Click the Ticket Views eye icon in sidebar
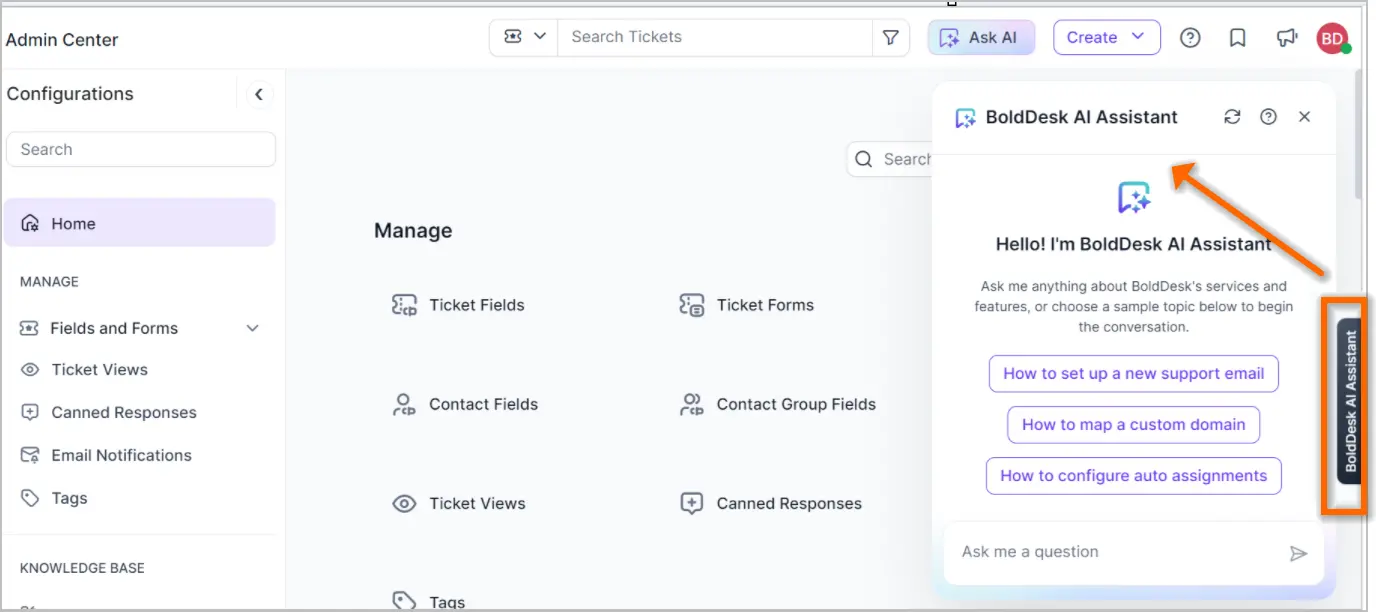 coord(31,369)
